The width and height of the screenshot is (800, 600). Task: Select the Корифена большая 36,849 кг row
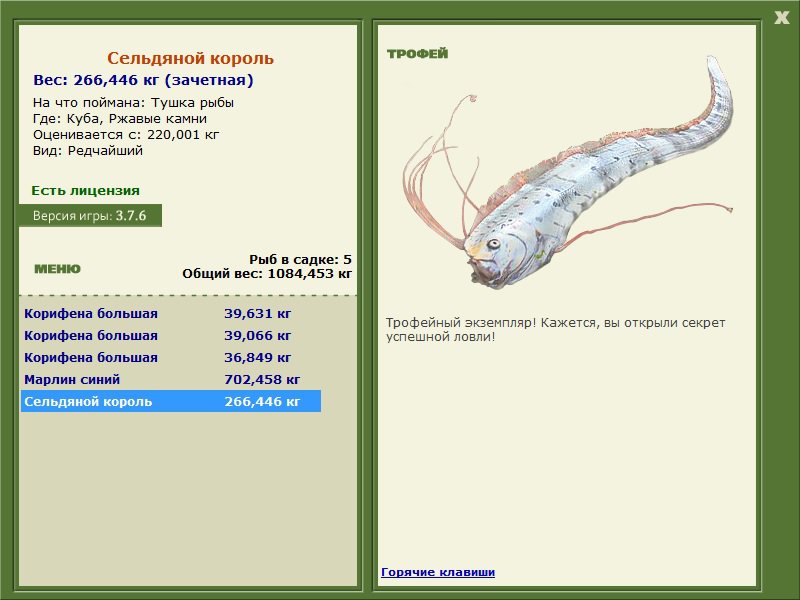[x=171, y=357]
